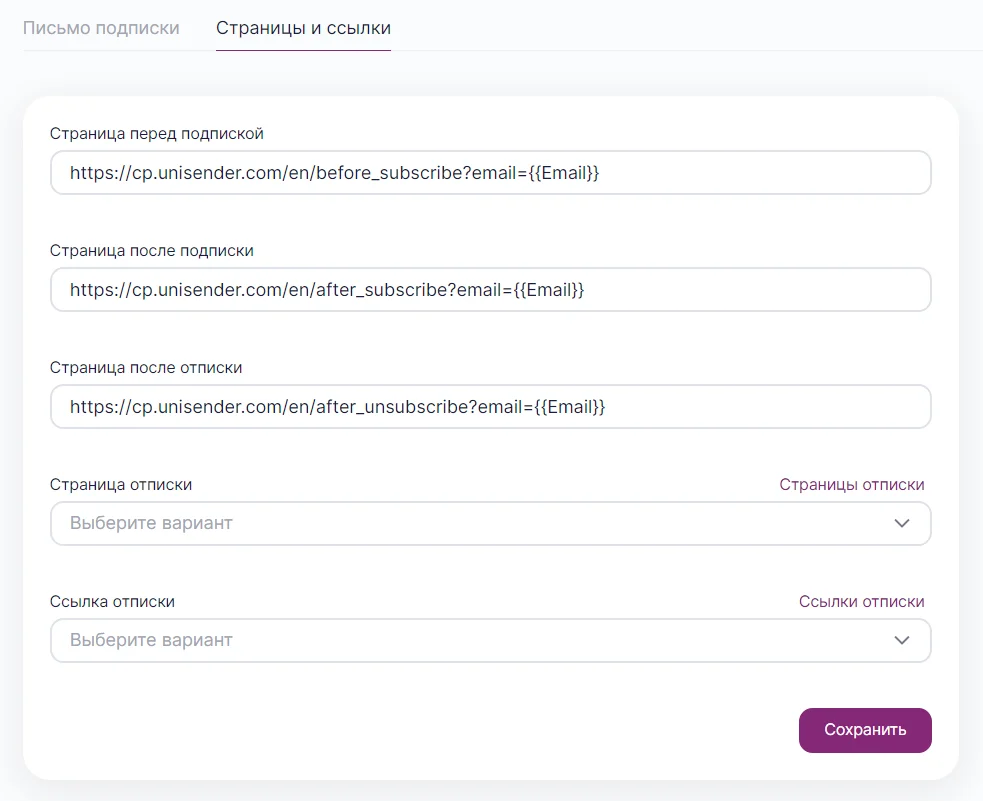
Task: Expand chevron arrow in 'Страница отписки' dropdown
Action: (902, 523)
